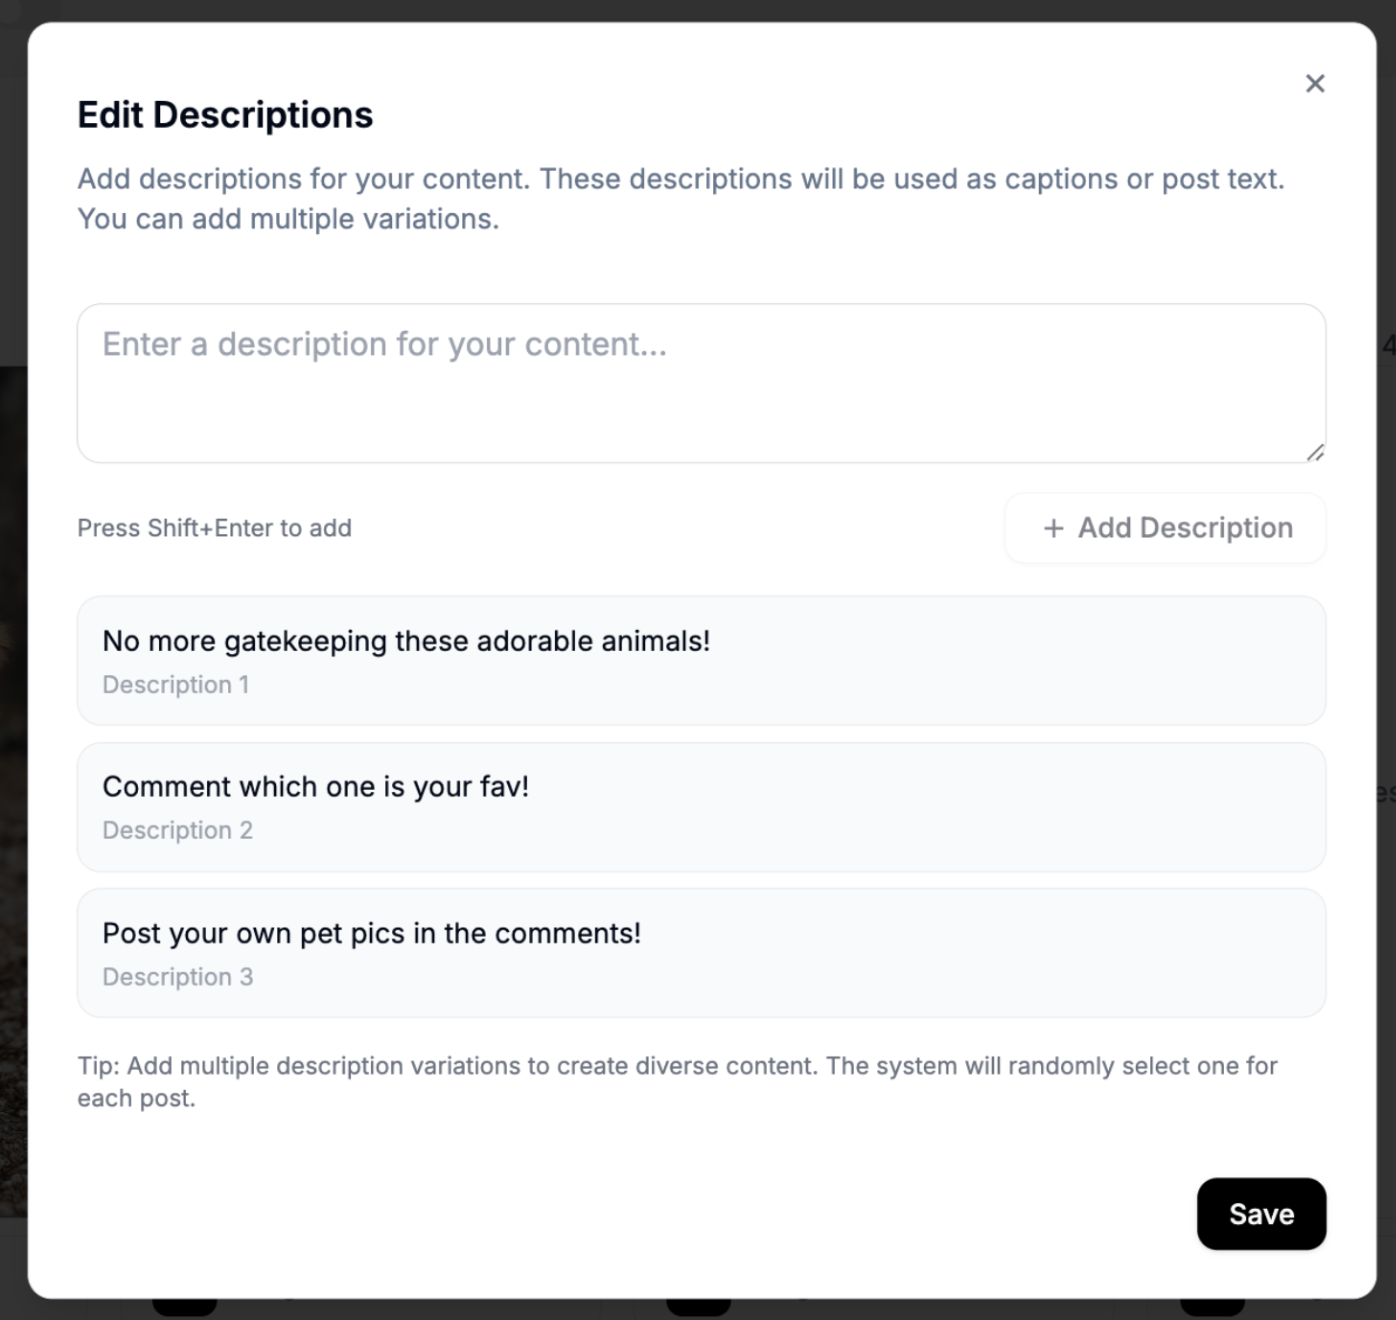The height and width of the screenshot is (1320, 1396).
Task: Grab the textarea resize handle corner
Action: point(1315,452)
